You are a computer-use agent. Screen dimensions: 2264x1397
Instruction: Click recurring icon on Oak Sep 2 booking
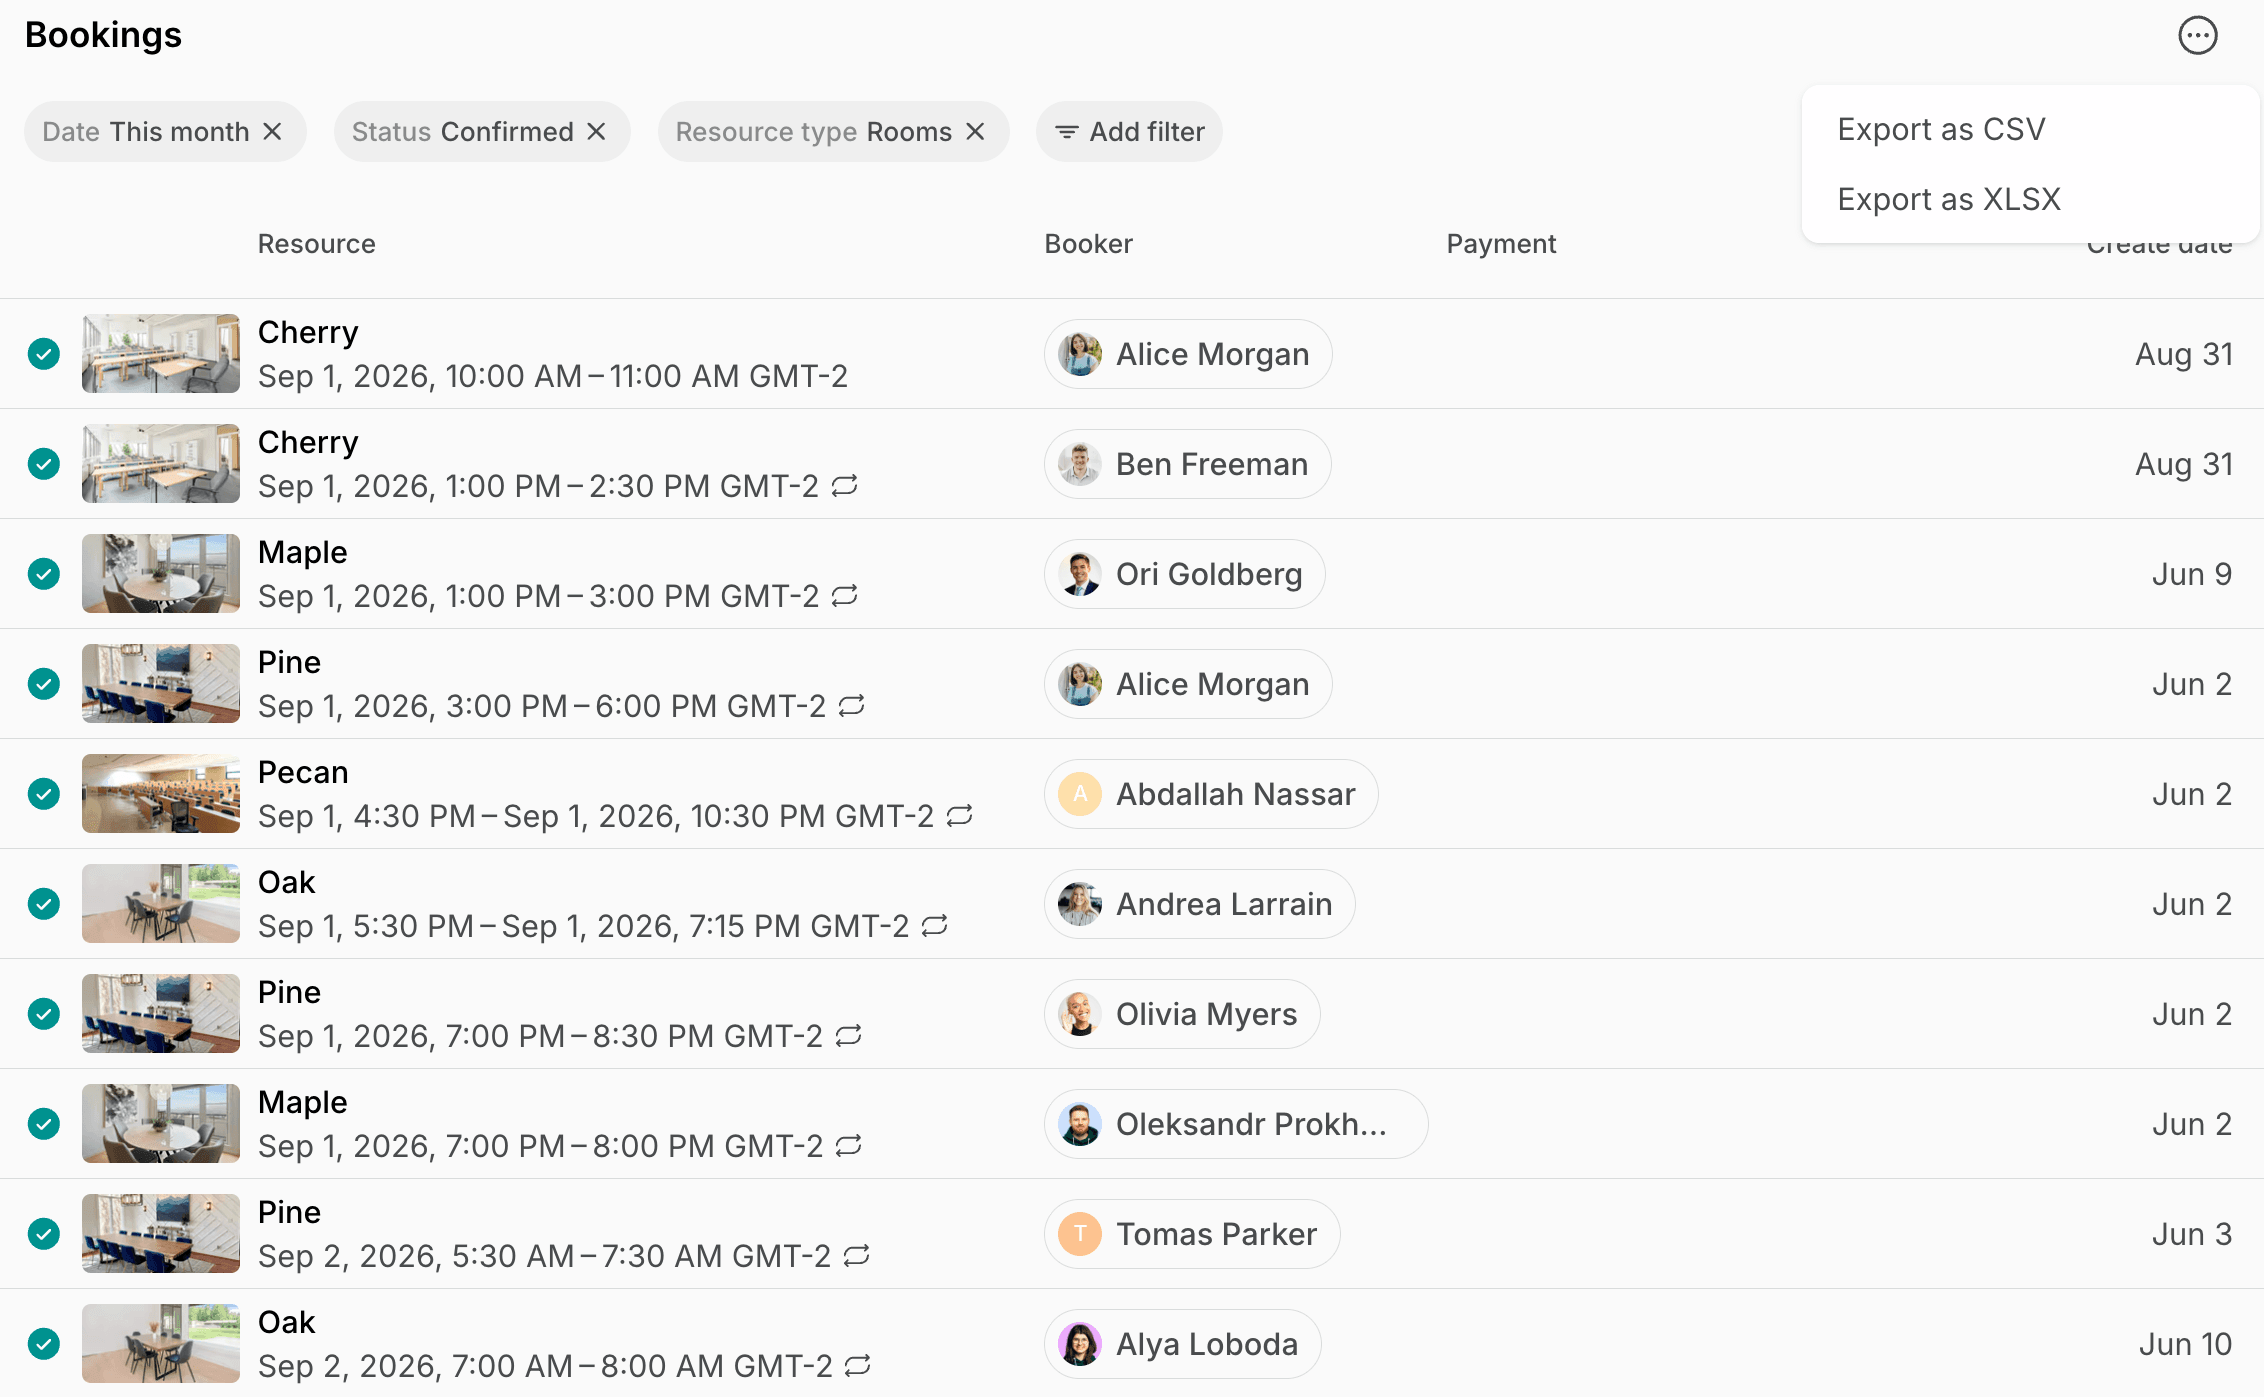click(858, 1366)
